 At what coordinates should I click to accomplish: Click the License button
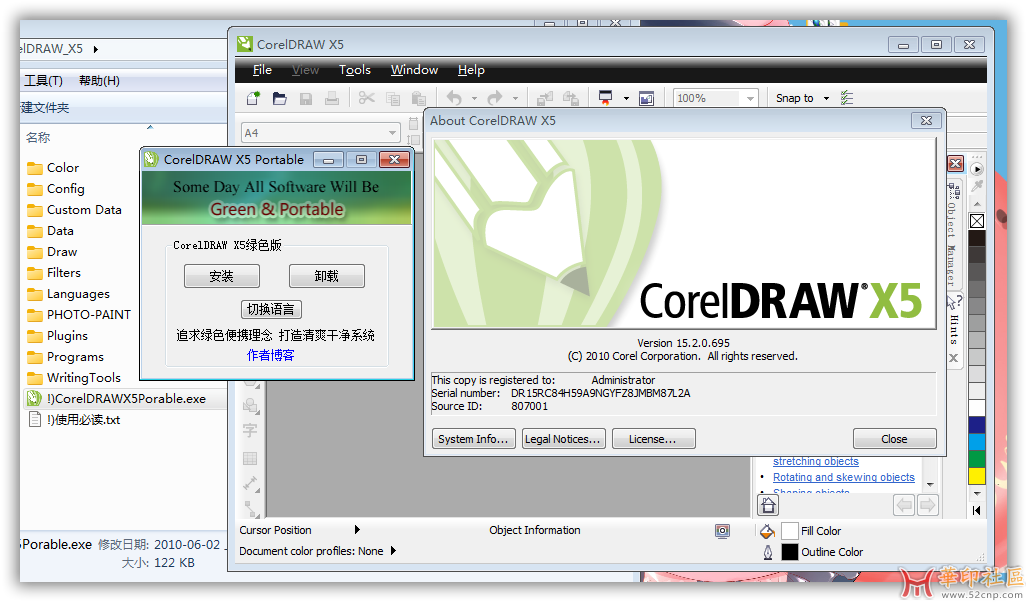(x=652, y=439)
